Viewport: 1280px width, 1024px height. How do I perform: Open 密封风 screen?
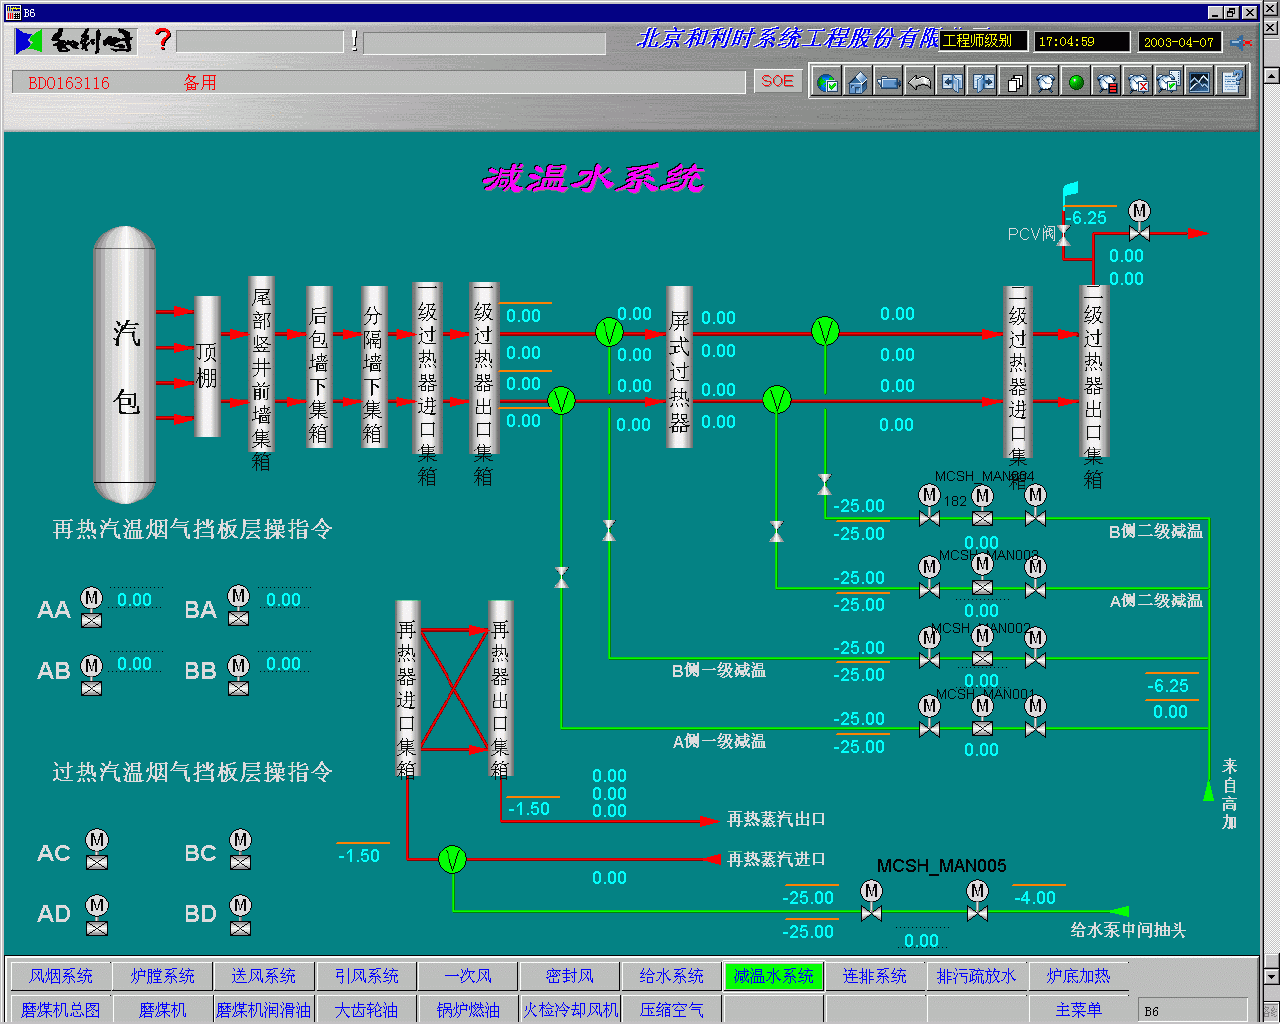(x=570, y=976)
